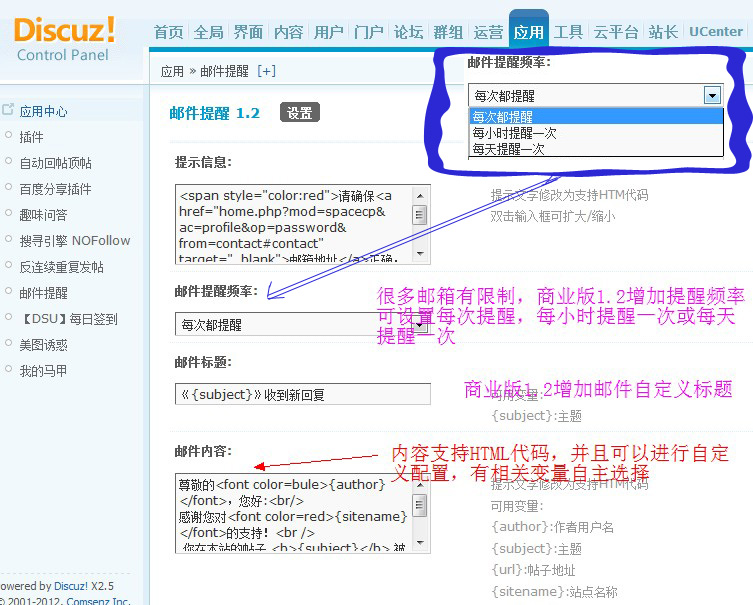
Task: Open the 用户 top menu
Action: pyautogui.click(x=328, y=32)
